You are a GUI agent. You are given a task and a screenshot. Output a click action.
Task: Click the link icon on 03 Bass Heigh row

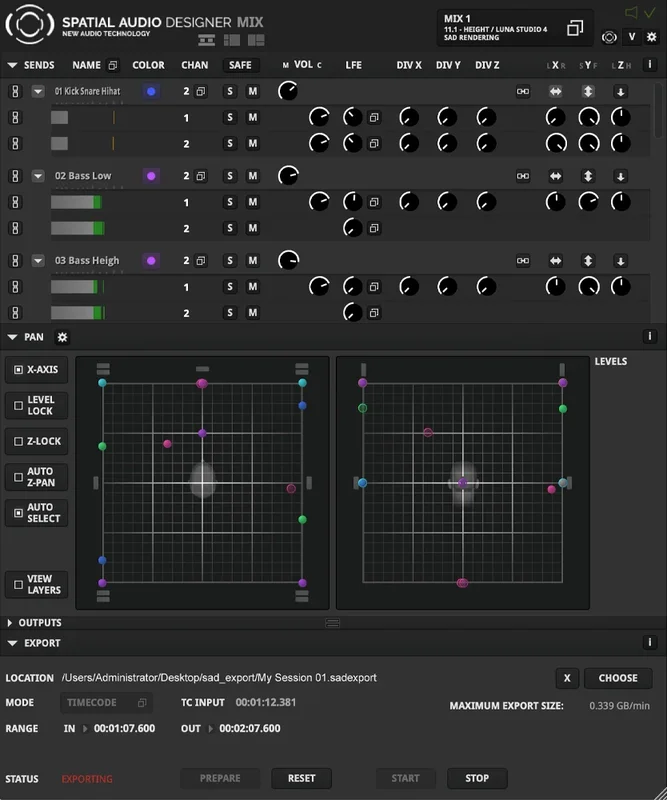[523, 261]
